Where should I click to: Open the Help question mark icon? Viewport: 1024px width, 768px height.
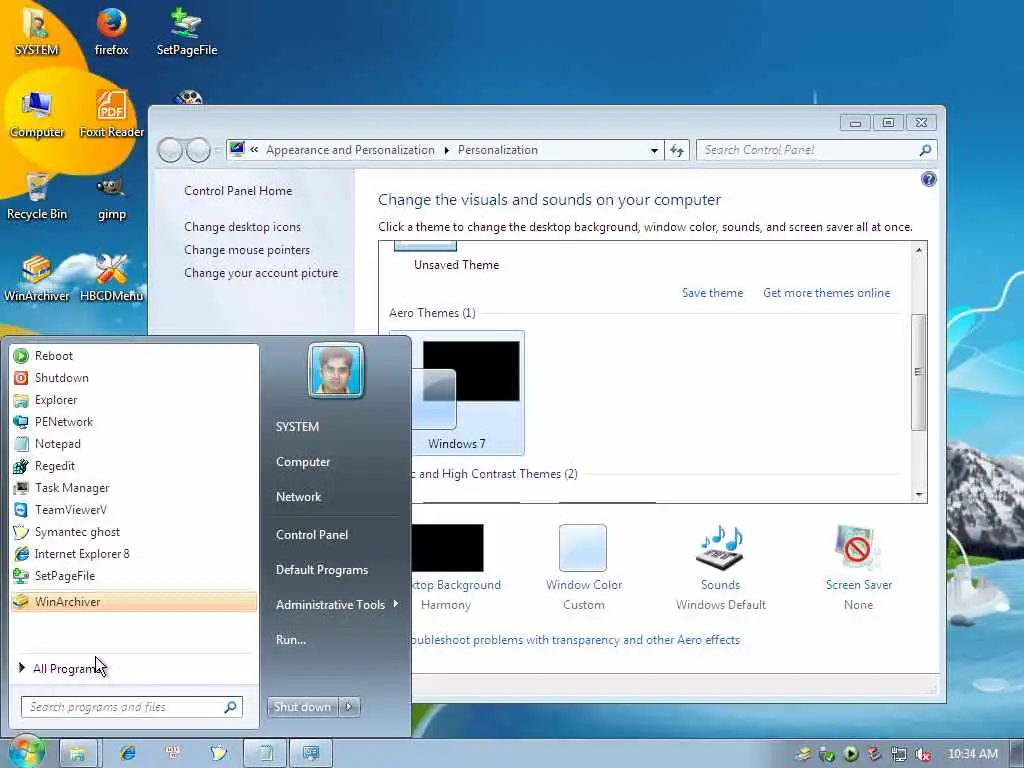tap(928, 179)
